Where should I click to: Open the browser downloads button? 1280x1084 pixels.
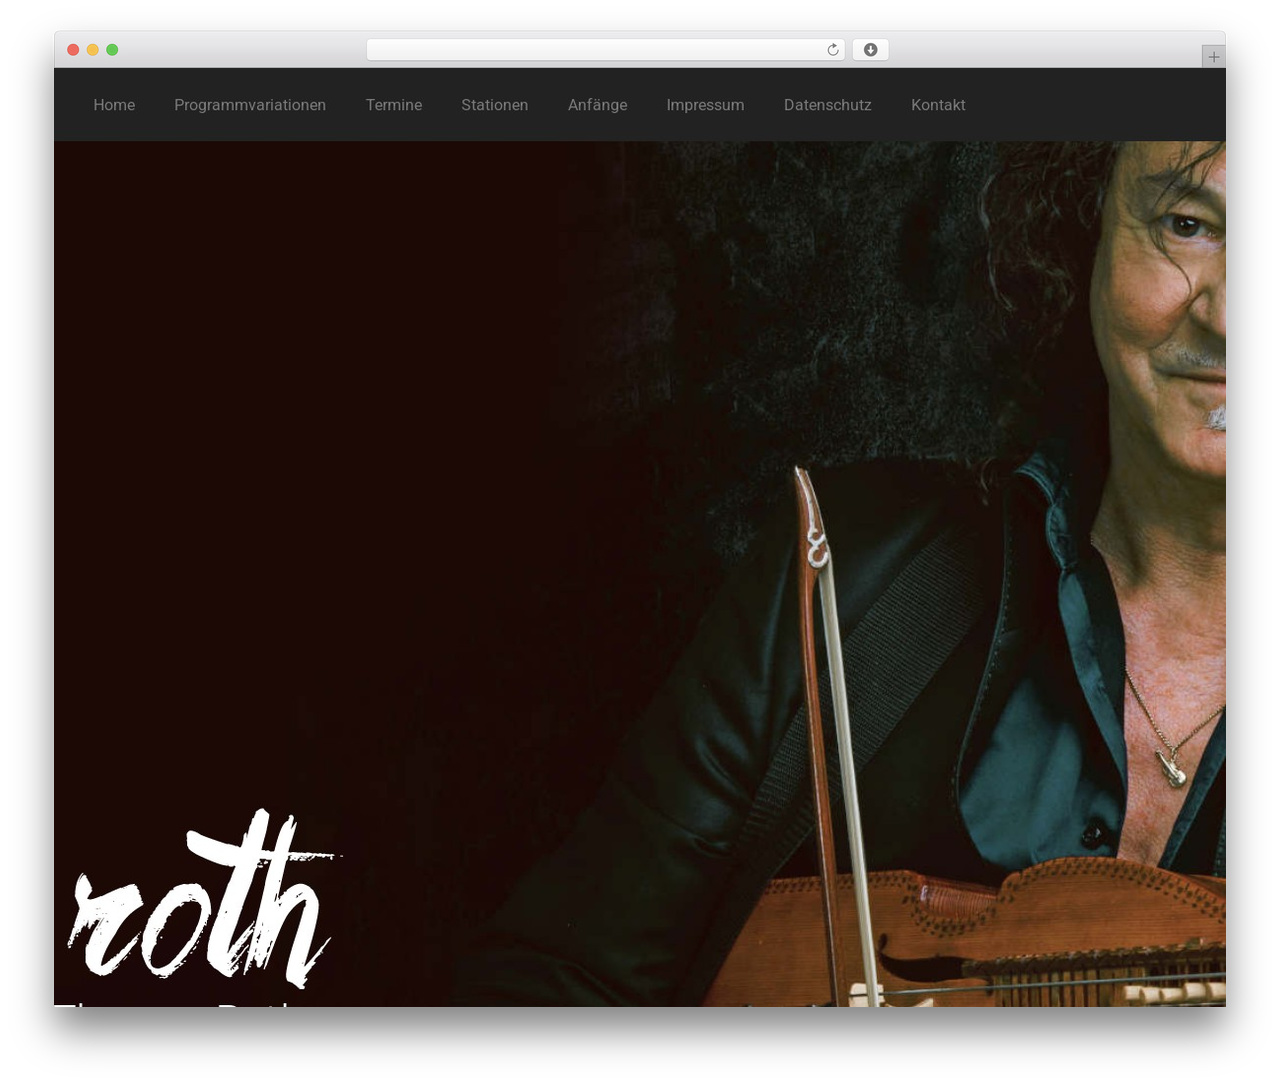click(871, 50)
